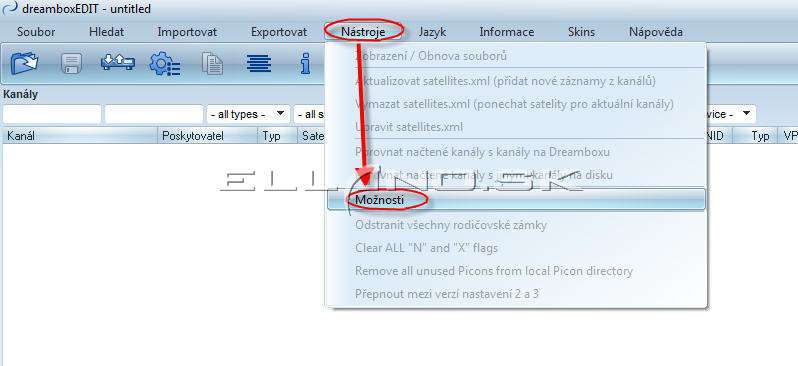This screenshot has height=366, width=798.
Task: Choose Zobrazení / Obnova souborů entry
Action: pyautogui.click(x=516, y=56)
